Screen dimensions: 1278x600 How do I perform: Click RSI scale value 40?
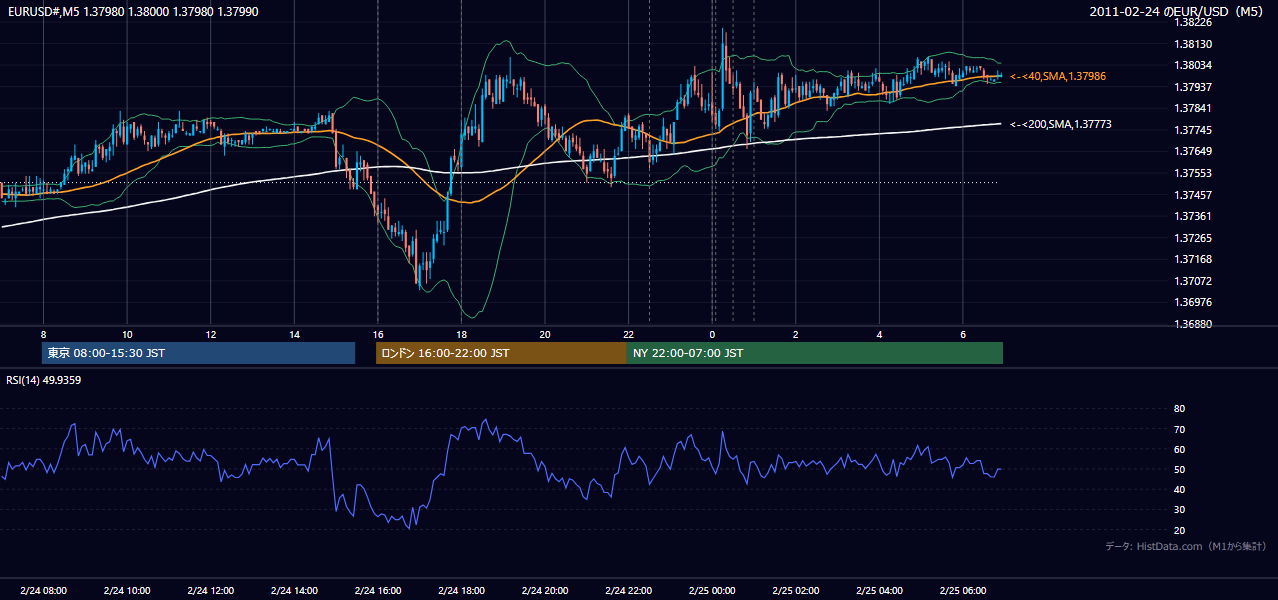click(x=1179, y=489)
